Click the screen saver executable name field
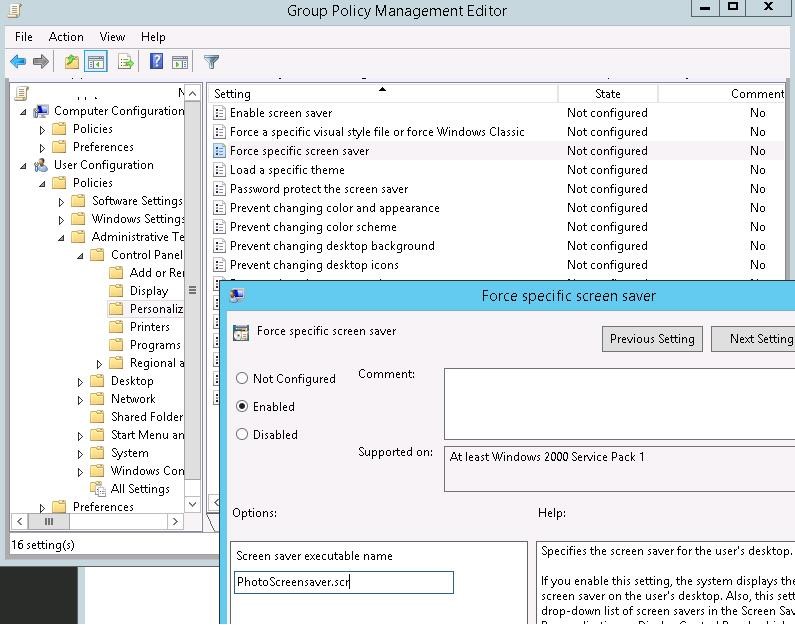 pyautogui.click(x=344, y=582)
